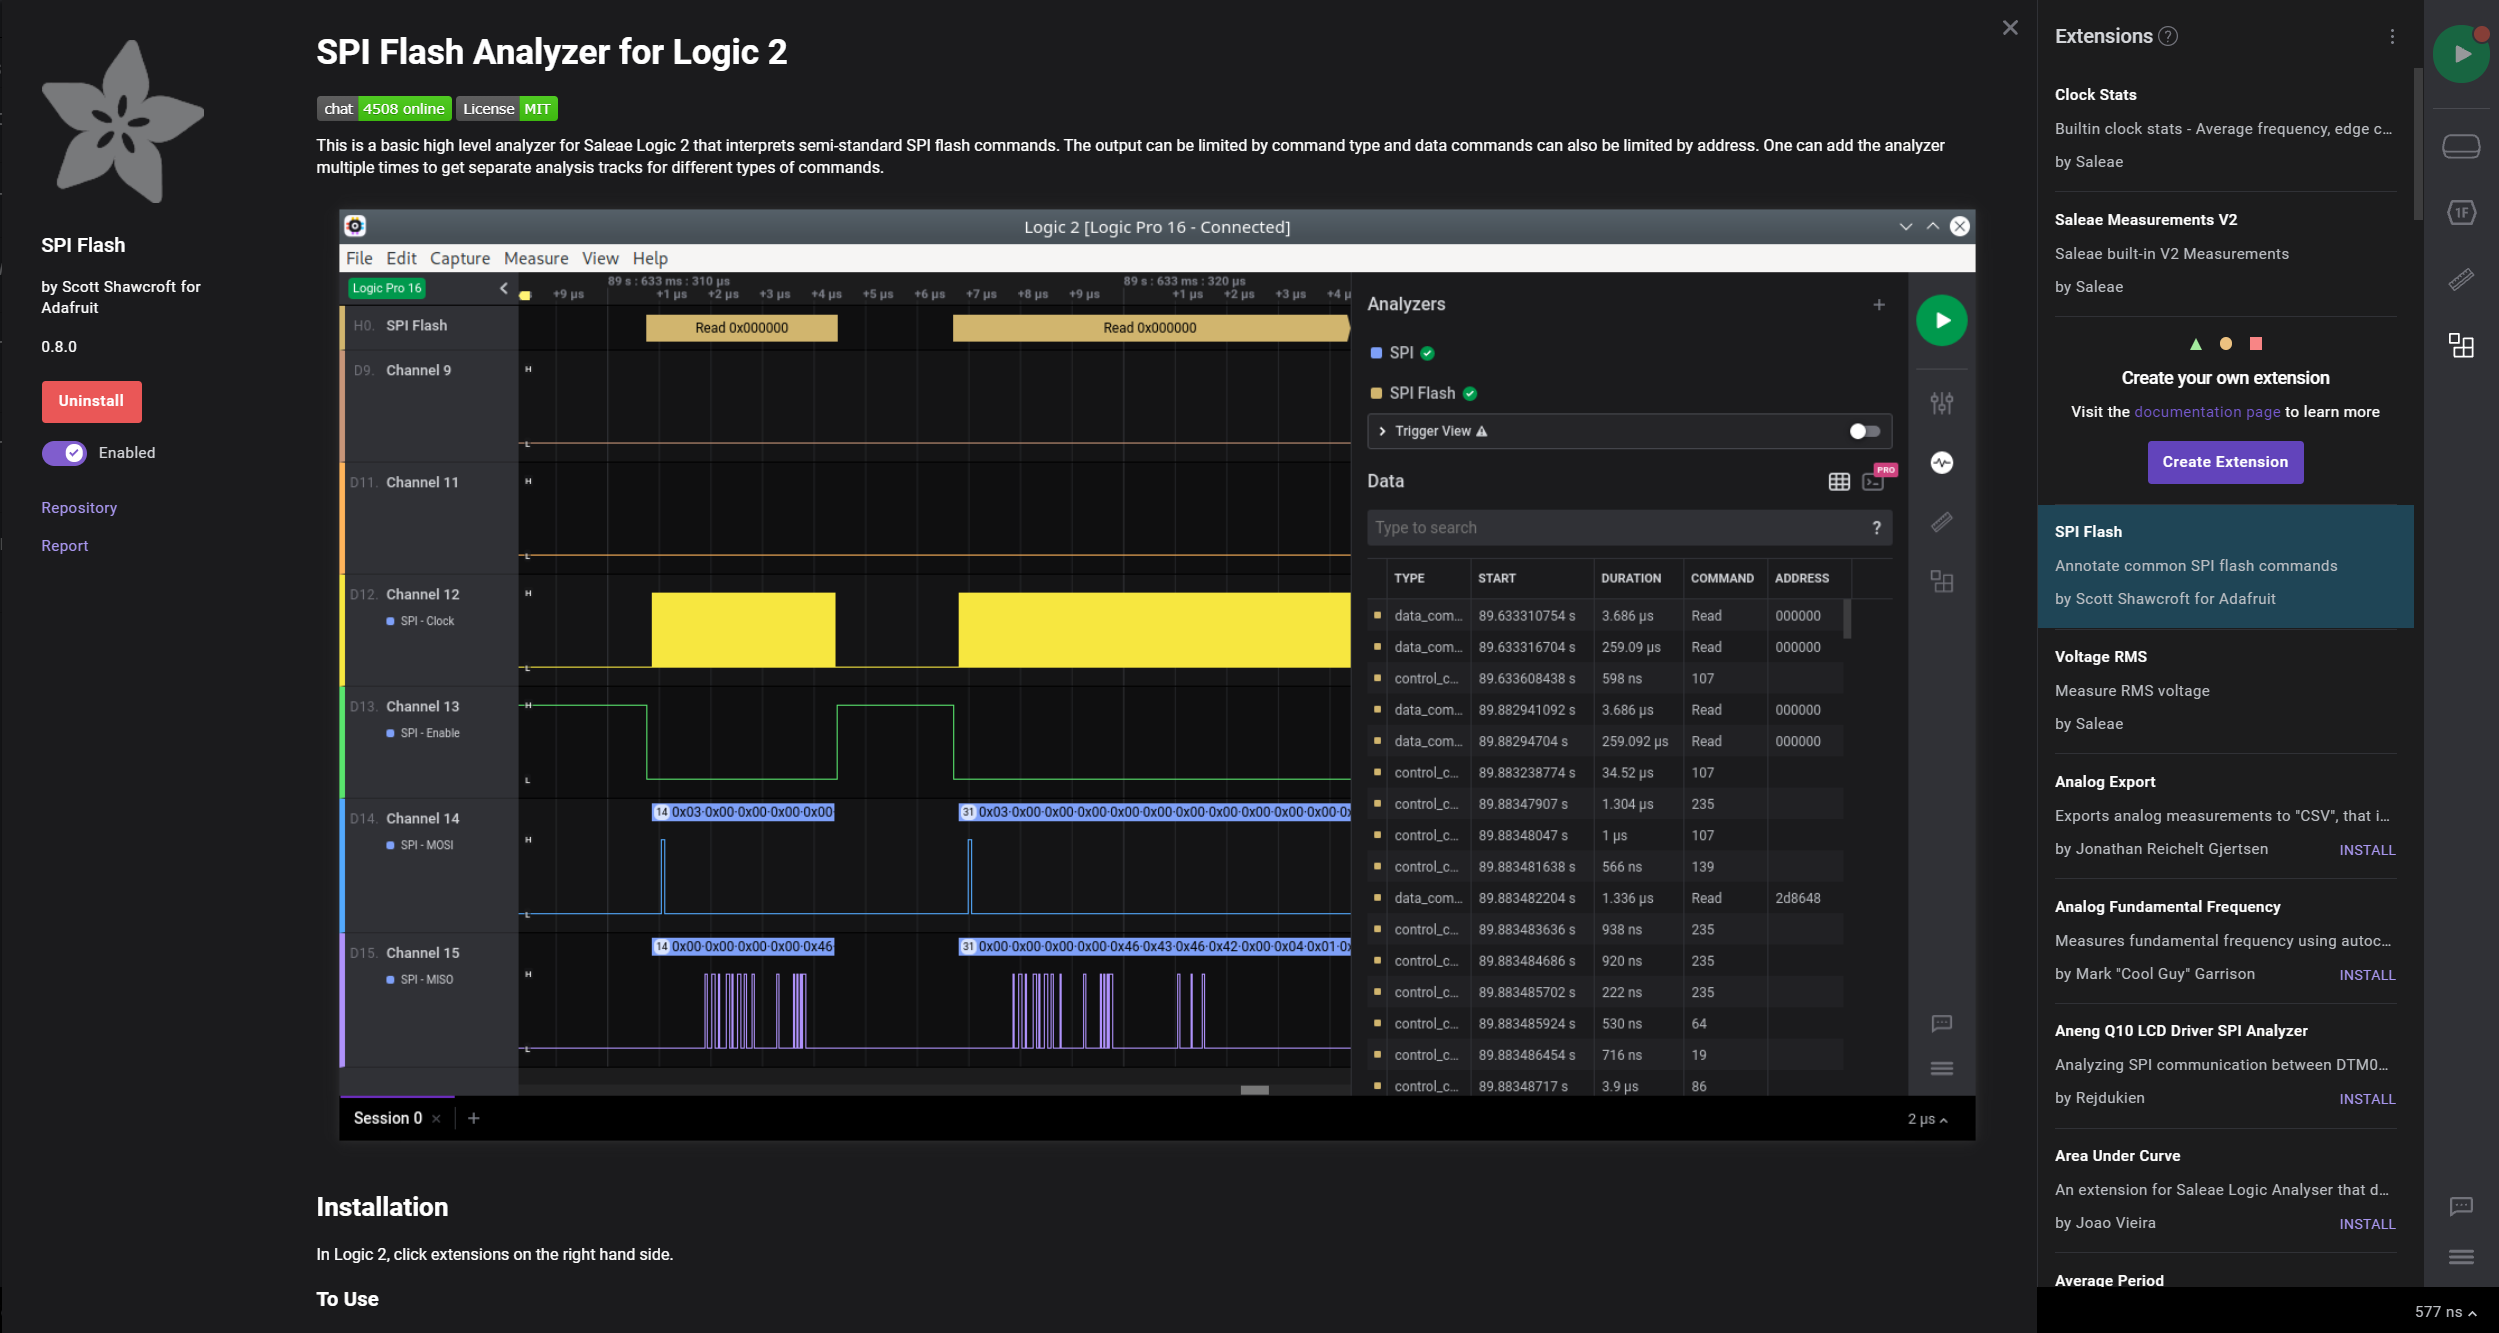Viewport: 2499px width, 1333px height.
Task: Click the waveform analyzers icon in screenshot
Action: coord(1942,462)
